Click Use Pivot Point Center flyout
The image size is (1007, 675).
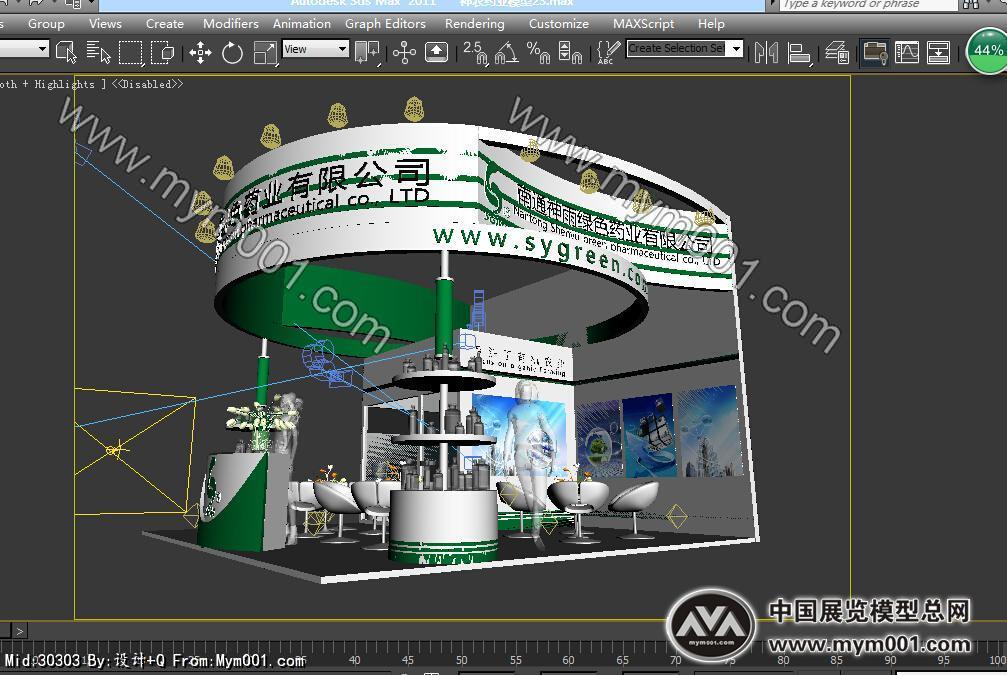click(x=367, y=52)
